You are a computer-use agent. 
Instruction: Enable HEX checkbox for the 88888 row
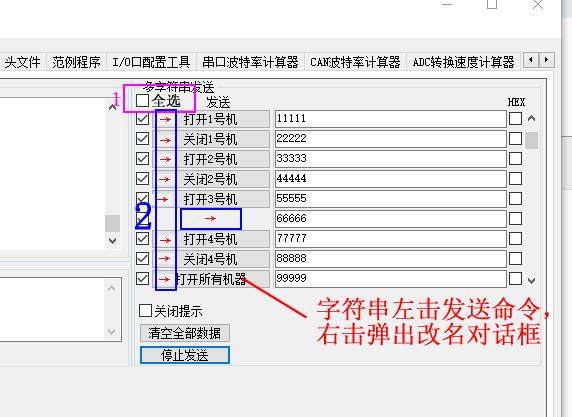(515, 259)
